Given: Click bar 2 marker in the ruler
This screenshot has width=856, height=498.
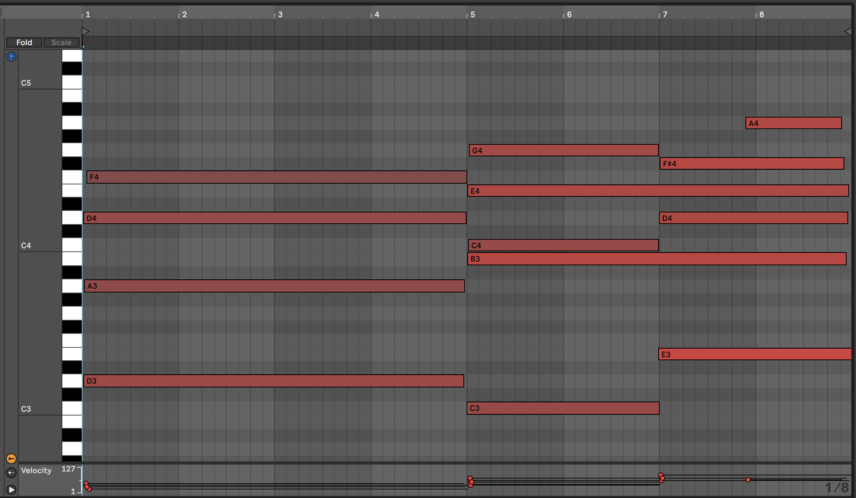Looking at the screenshot, I should click(x=184, y=14).
